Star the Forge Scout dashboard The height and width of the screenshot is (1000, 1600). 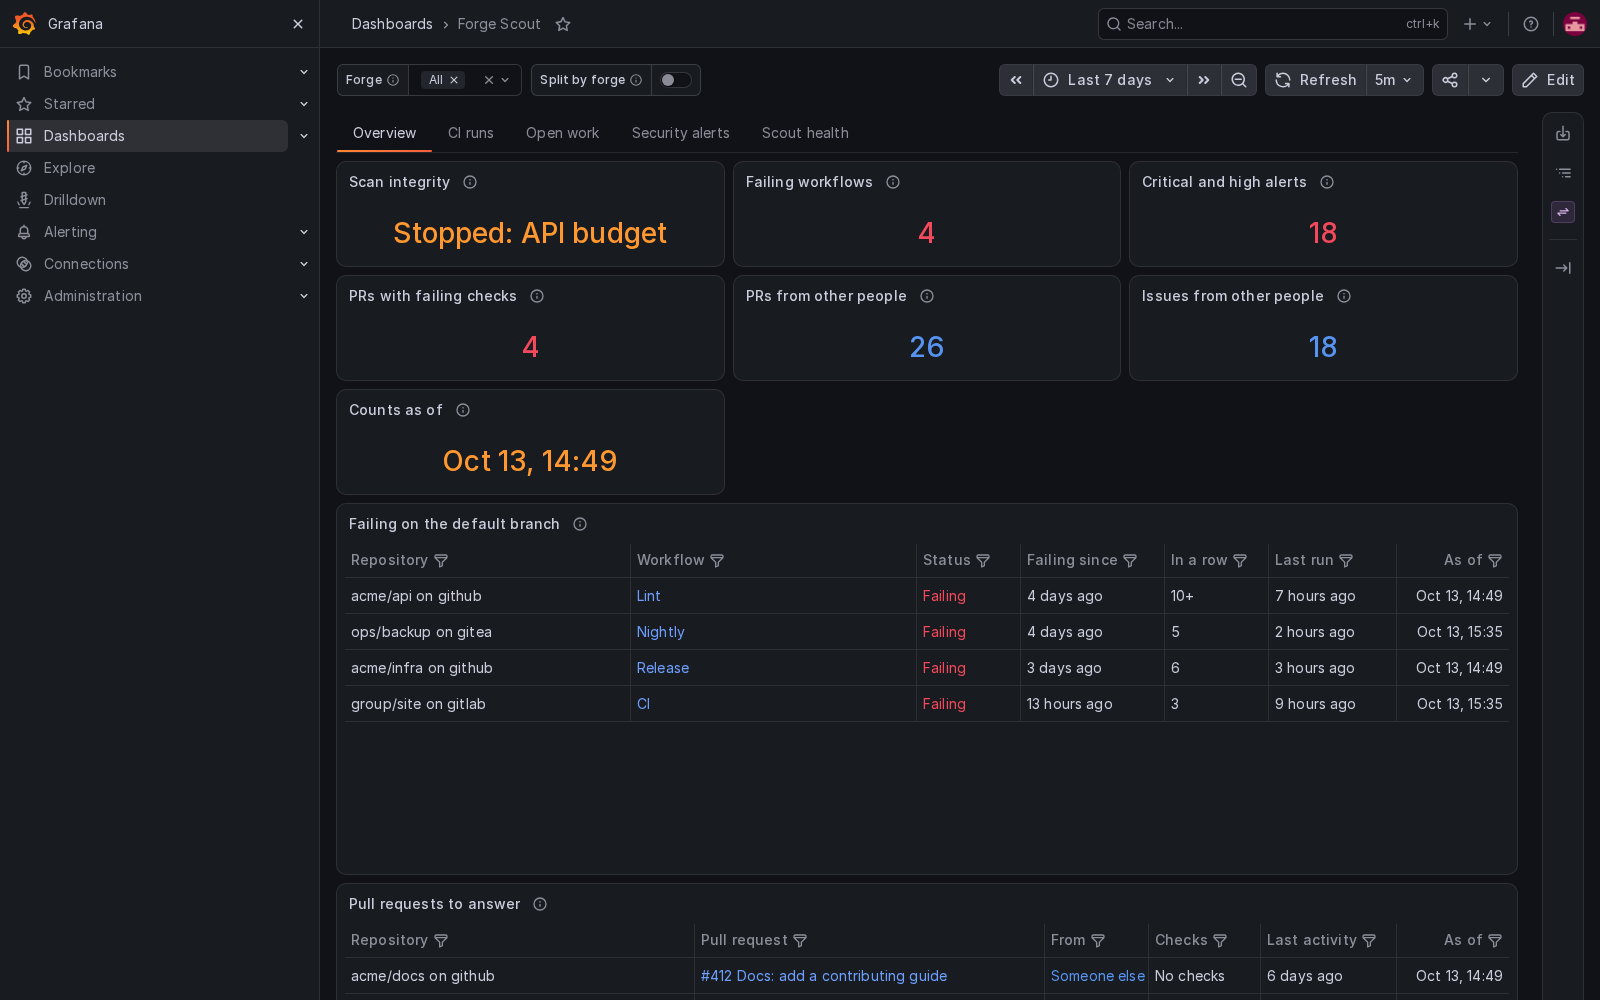tap(563, 24)
